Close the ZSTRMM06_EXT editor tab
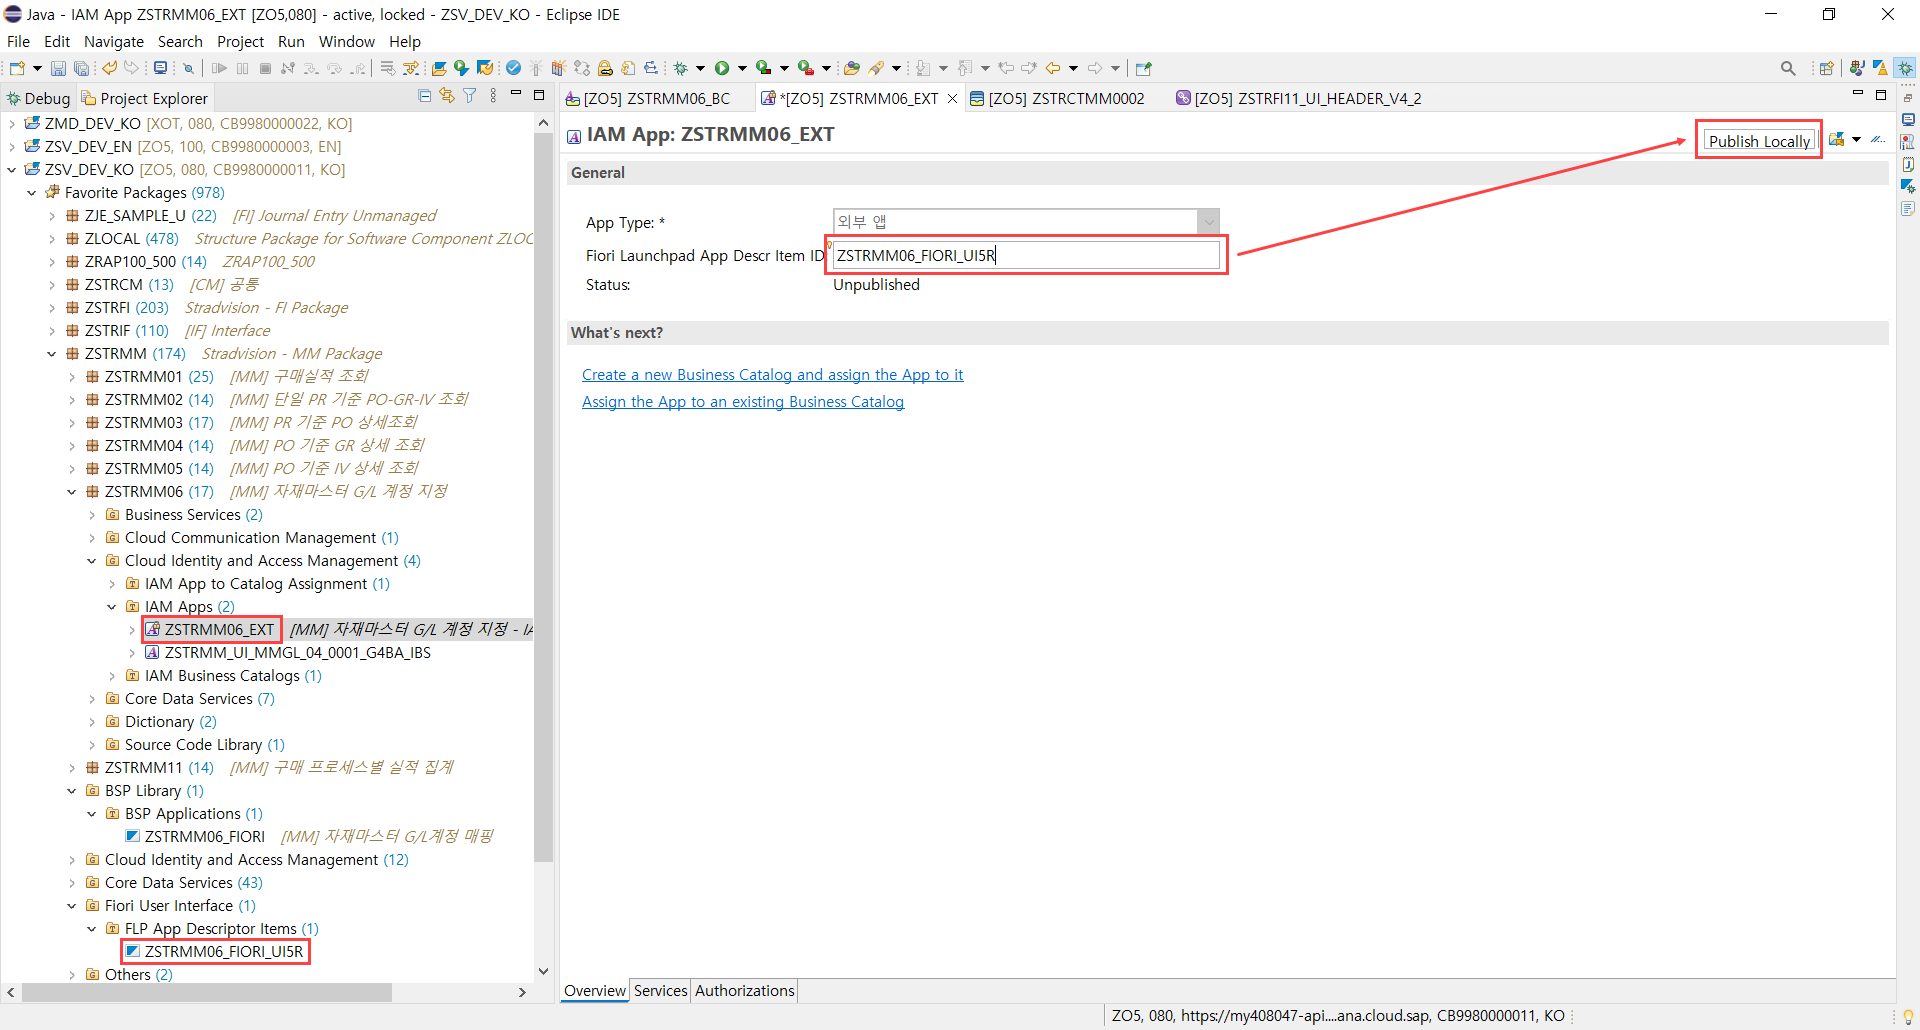1920x1030 pixels. pyautogui.click(x=953, y=98)
